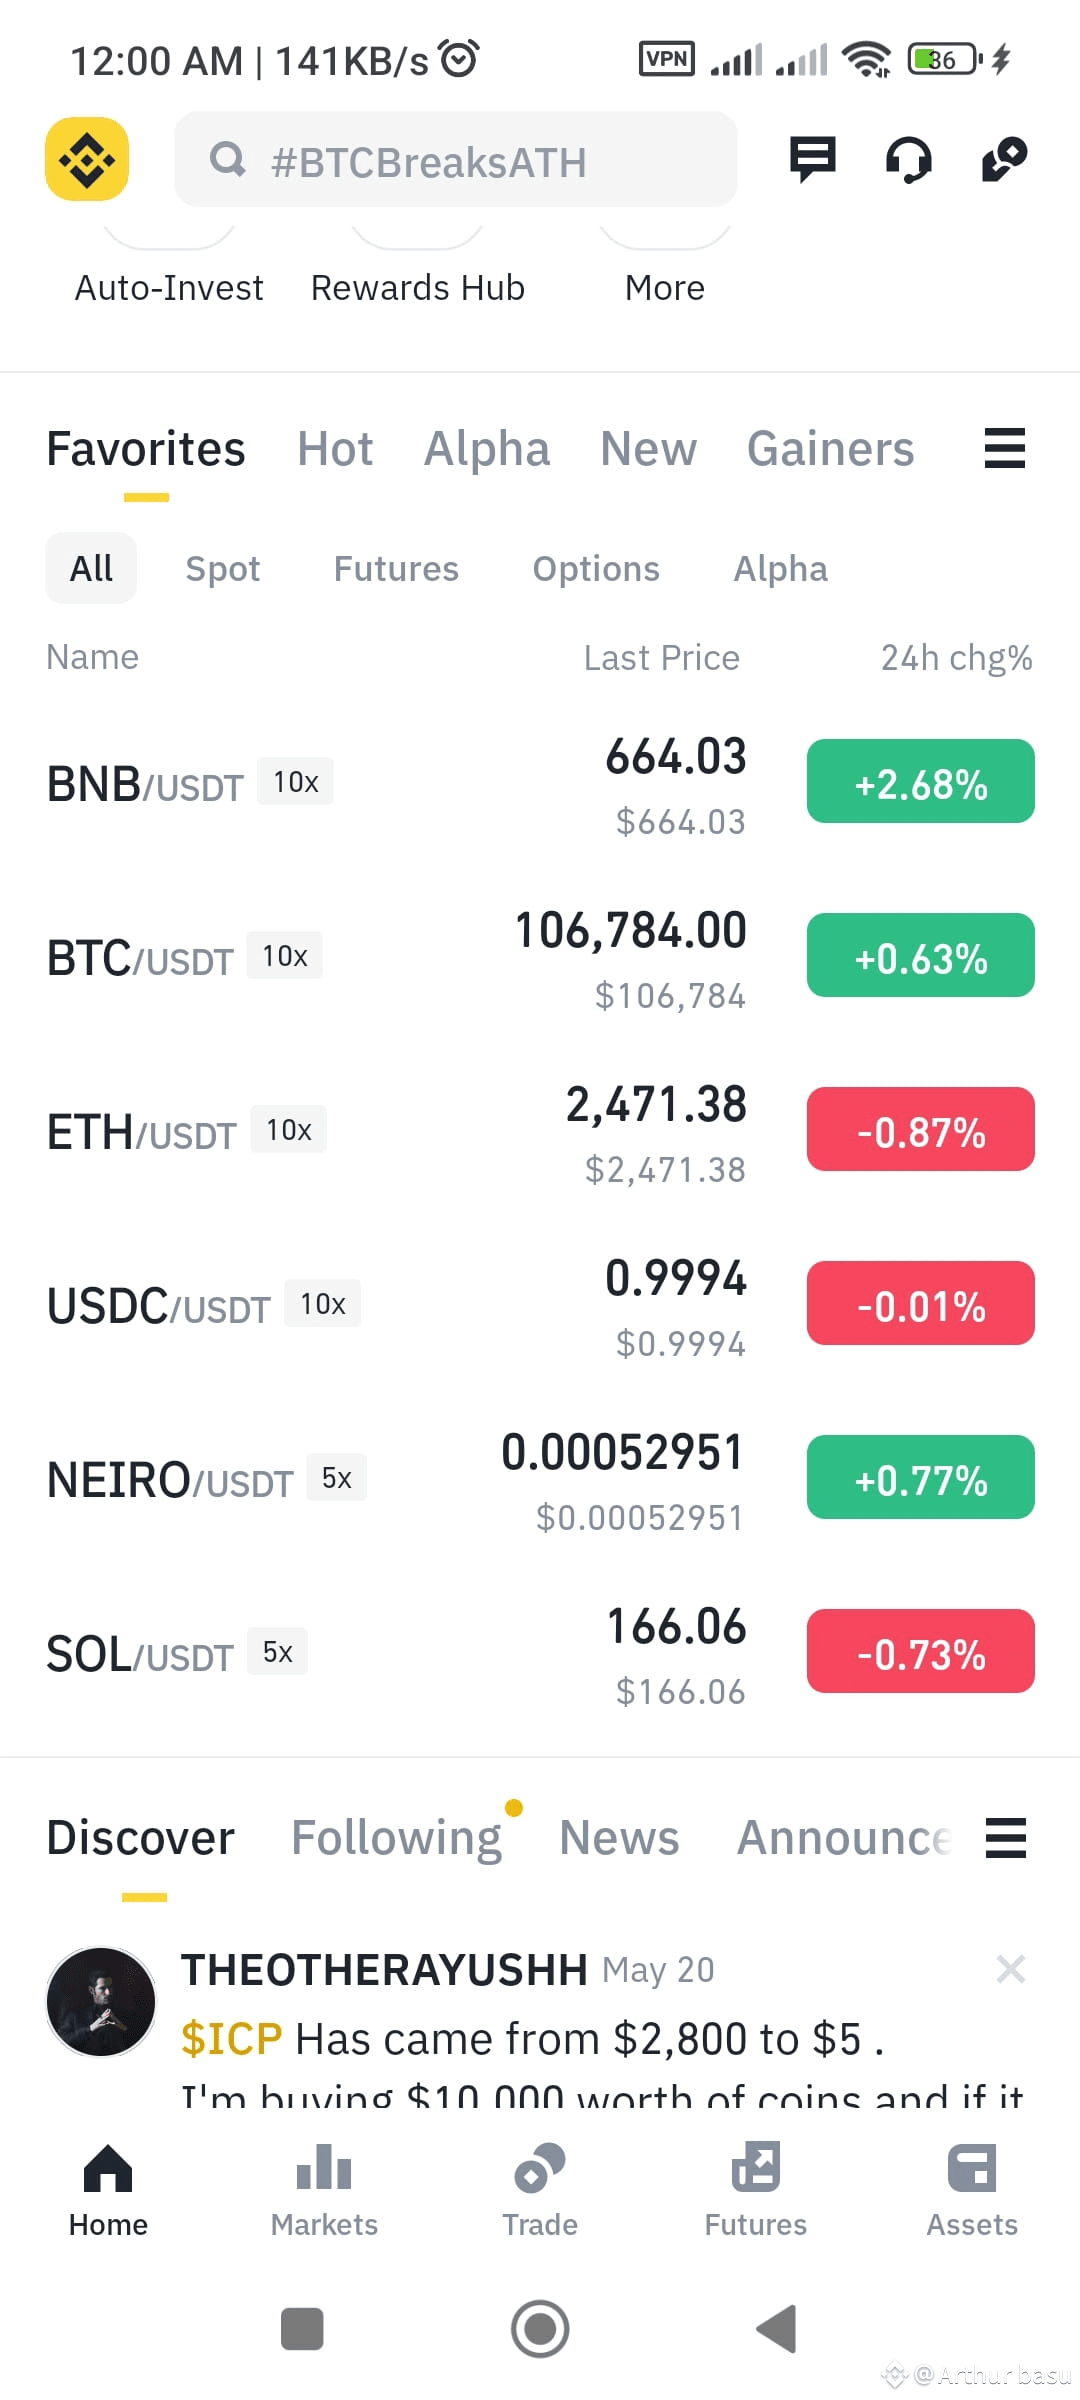Expand the Discover feed menu icon
The image size is (1080, 2400).
(1006, 1837)
